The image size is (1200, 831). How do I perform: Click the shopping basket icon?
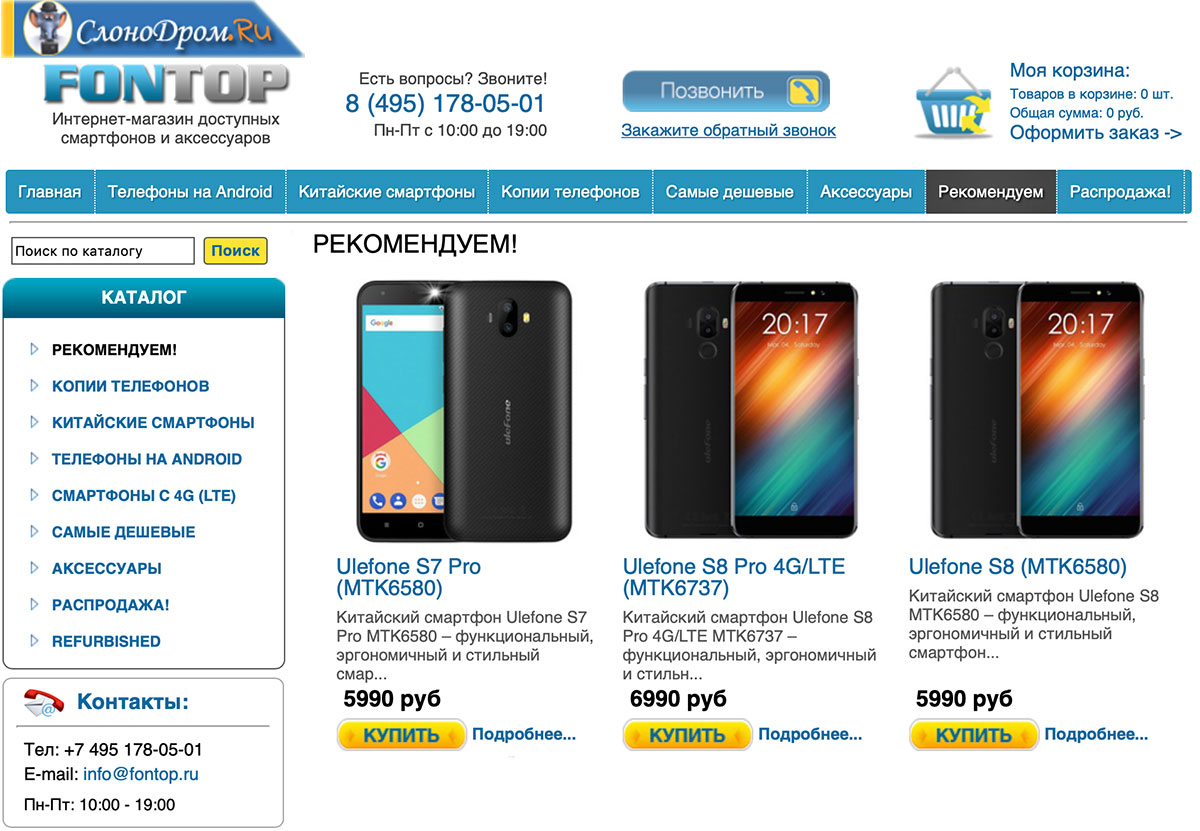[952, 101]
